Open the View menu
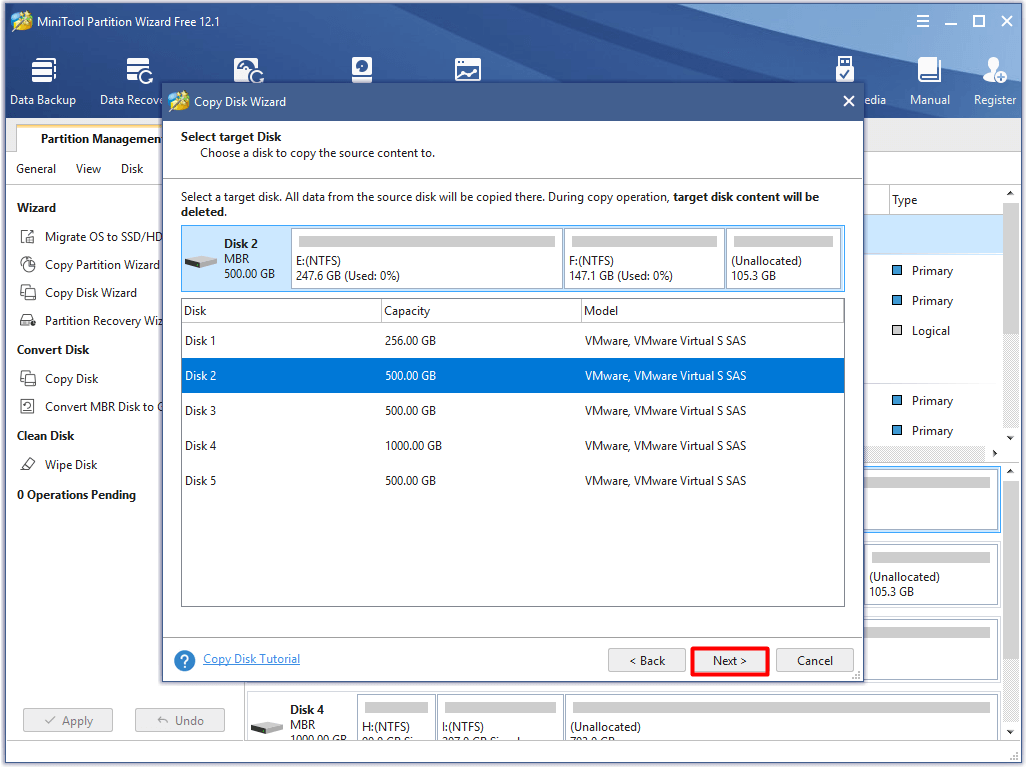The height and width of the screenshot is (767, 1026). [88, 169]
